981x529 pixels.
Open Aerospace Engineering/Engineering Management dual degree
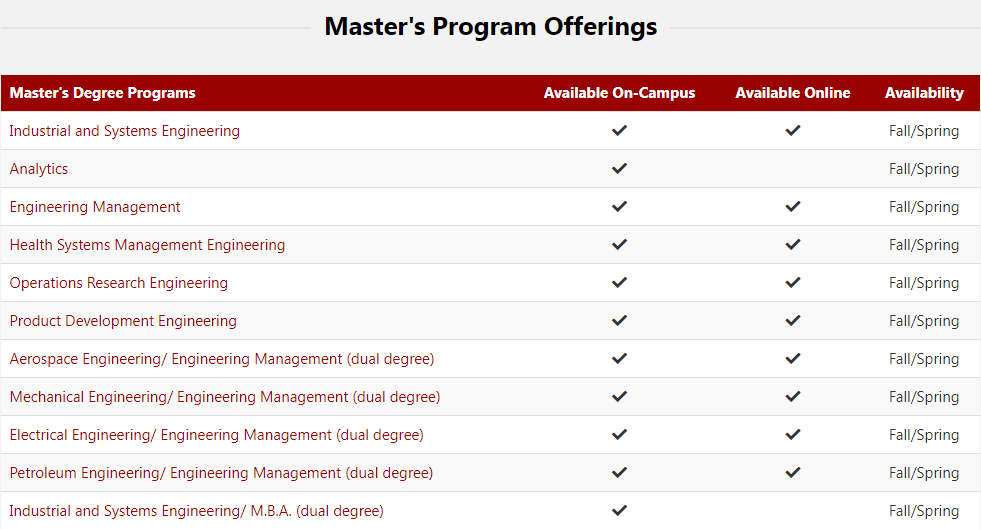pos(222,359)
